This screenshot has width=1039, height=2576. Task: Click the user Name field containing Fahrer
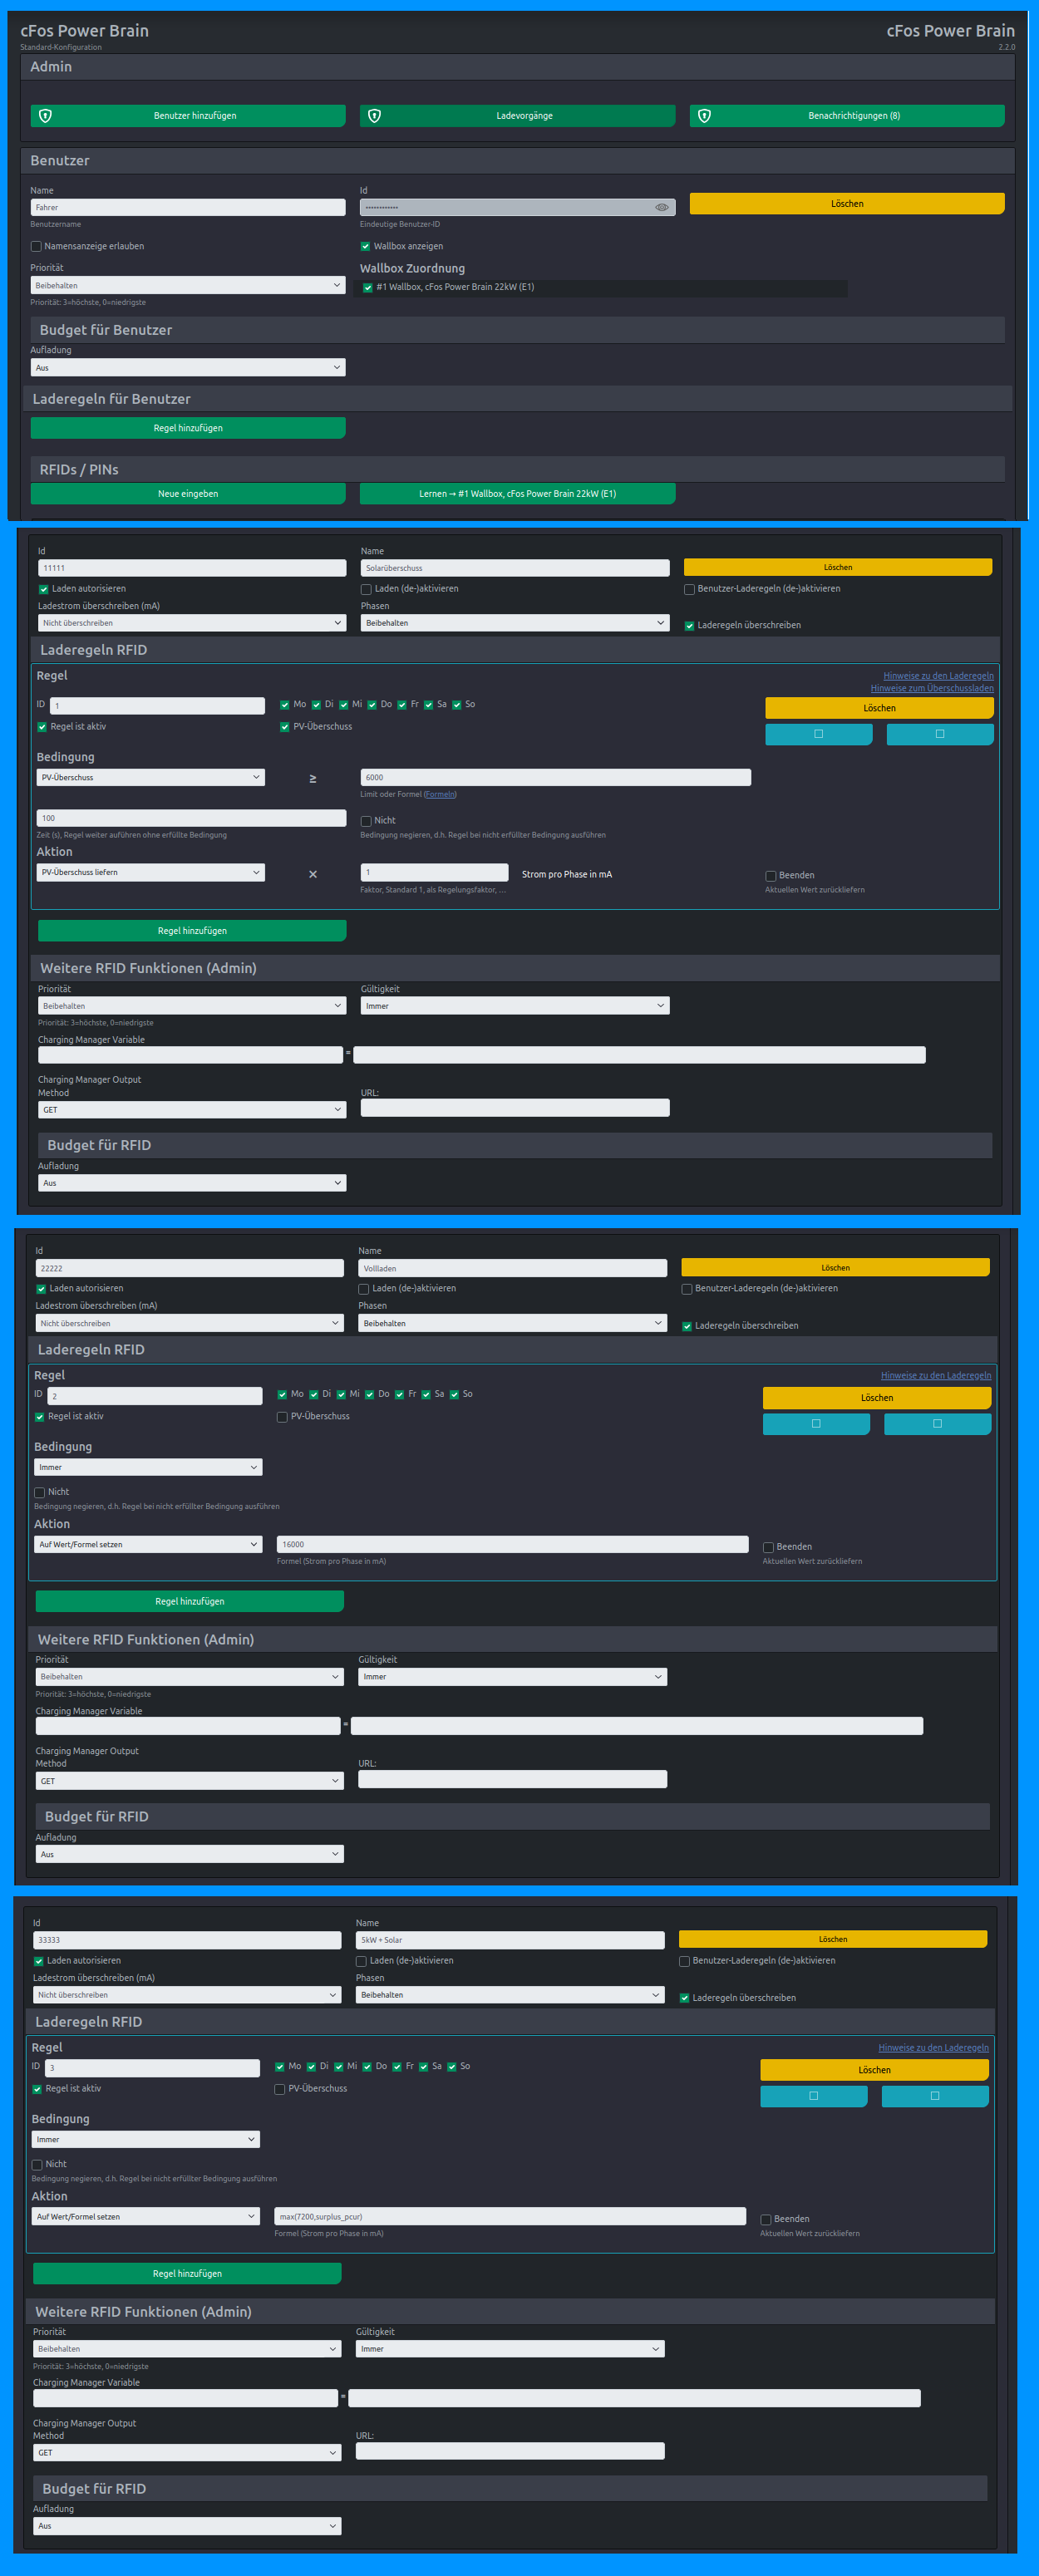(188, 207)
